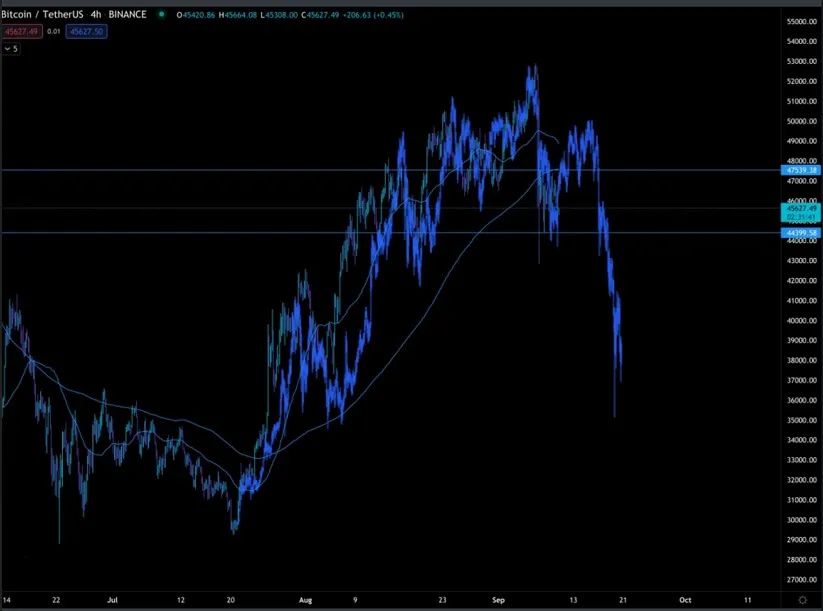
Task: Select the 47539.38 horizontal level label
Action: click(x=799, y=171)
